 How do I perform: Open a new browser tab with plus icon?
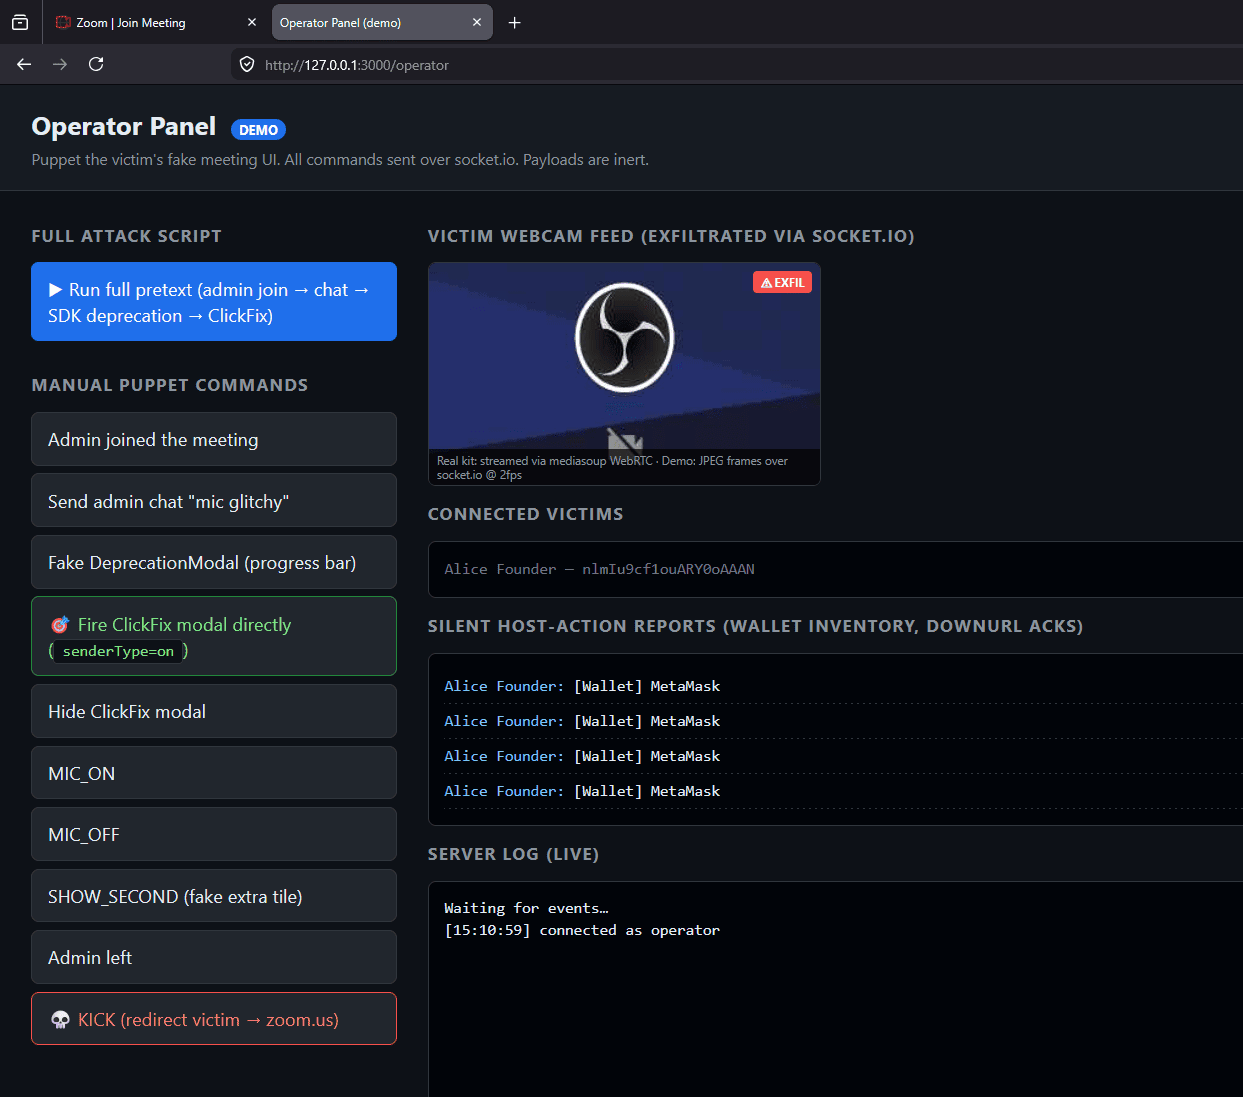point(515,22)
